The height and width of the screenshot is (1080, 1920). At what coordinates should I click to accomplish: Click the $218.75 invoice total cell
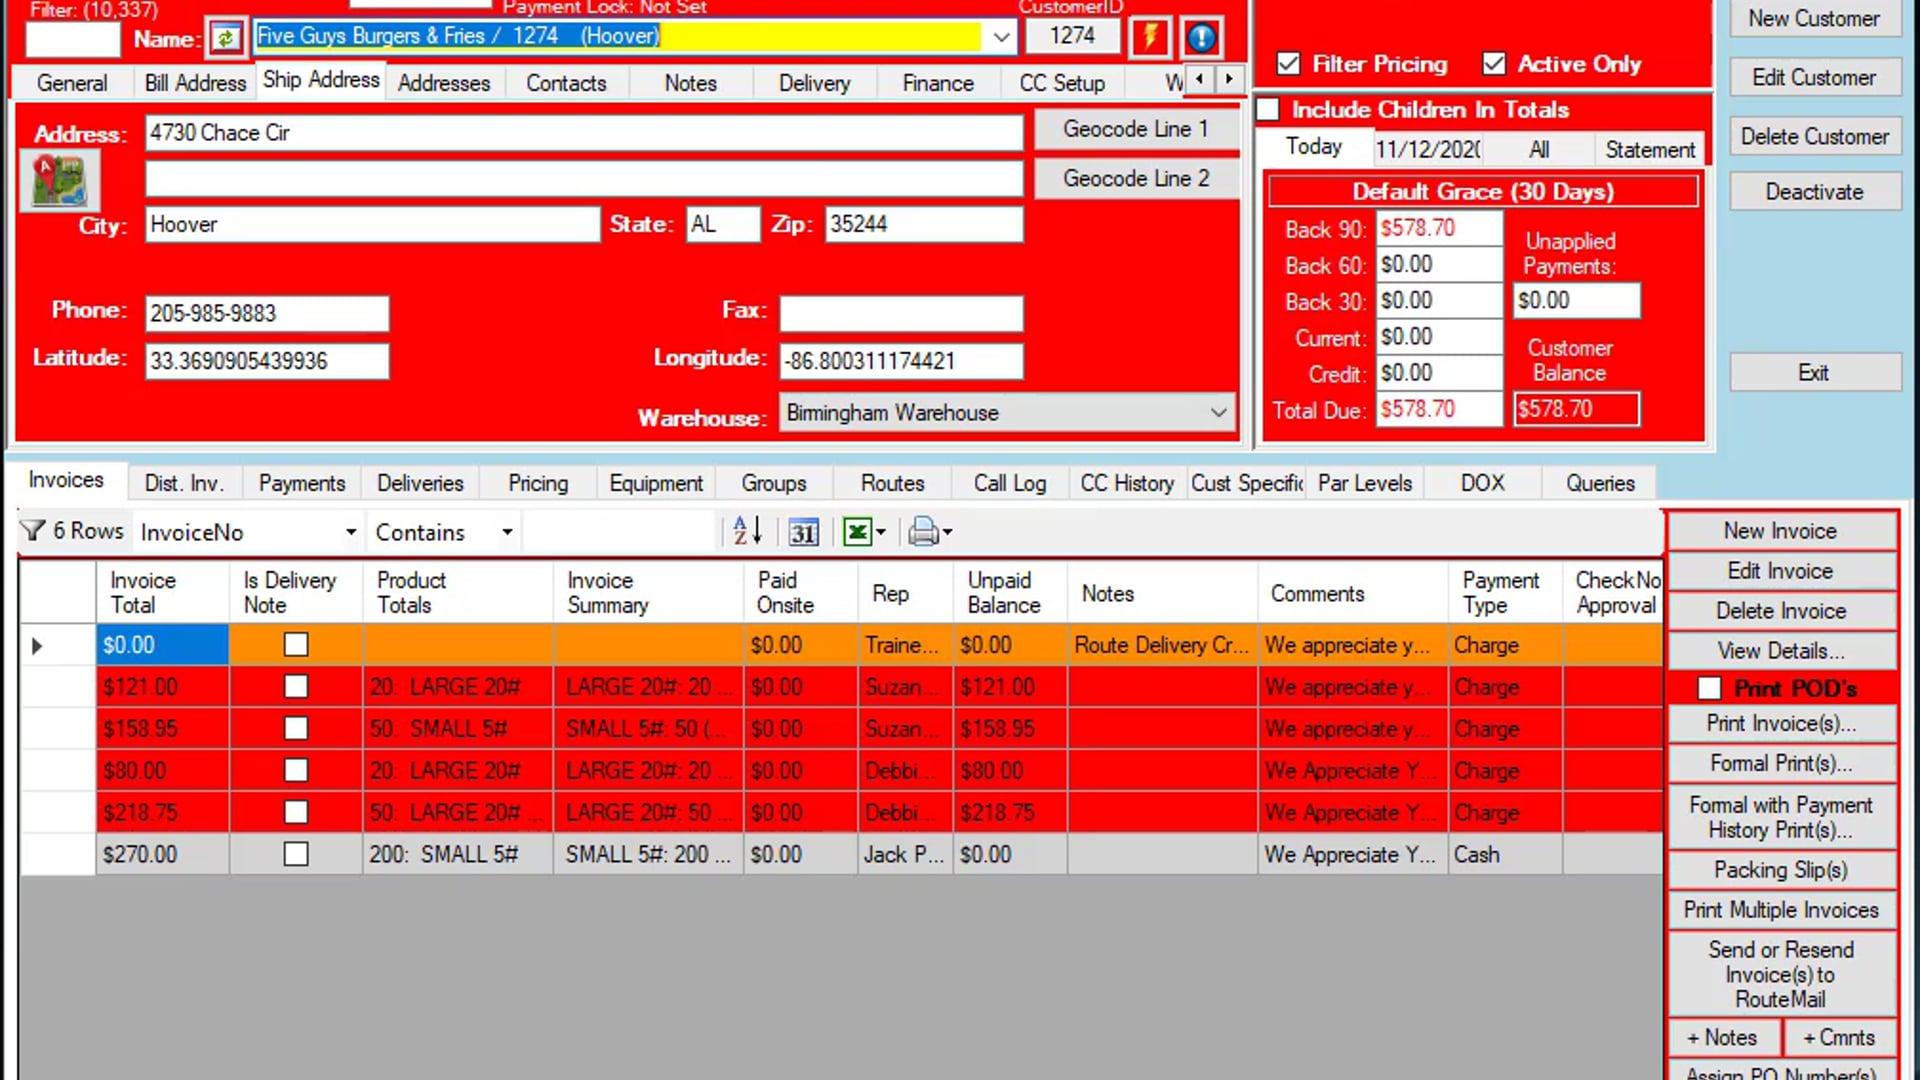162,813
